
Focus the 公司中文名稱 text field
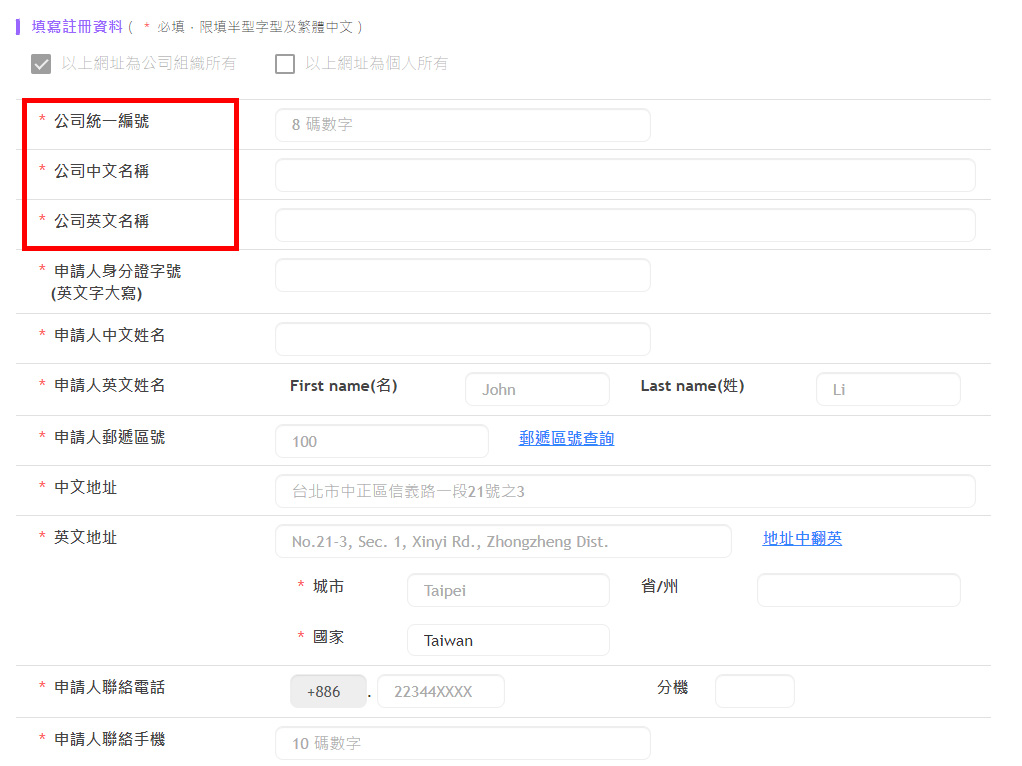pos(624,175)
